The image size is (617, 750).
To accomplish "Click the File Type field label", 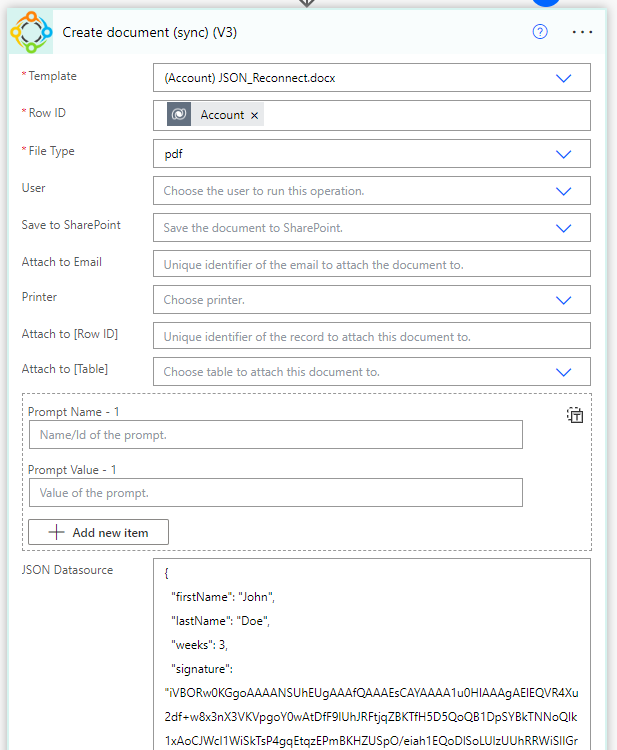I will [x=51, y=151].
